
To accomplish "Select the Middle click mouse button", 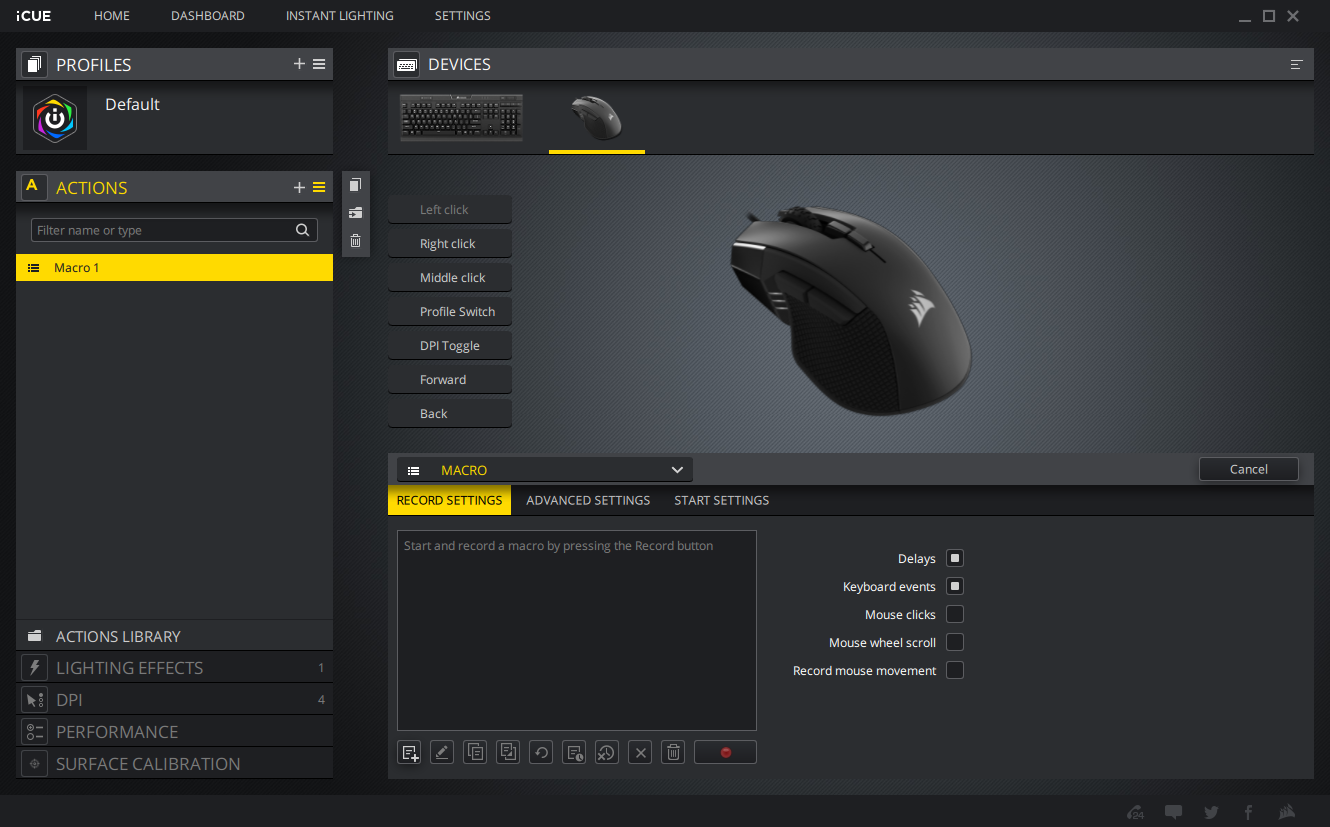I will (x=450, y=278).
